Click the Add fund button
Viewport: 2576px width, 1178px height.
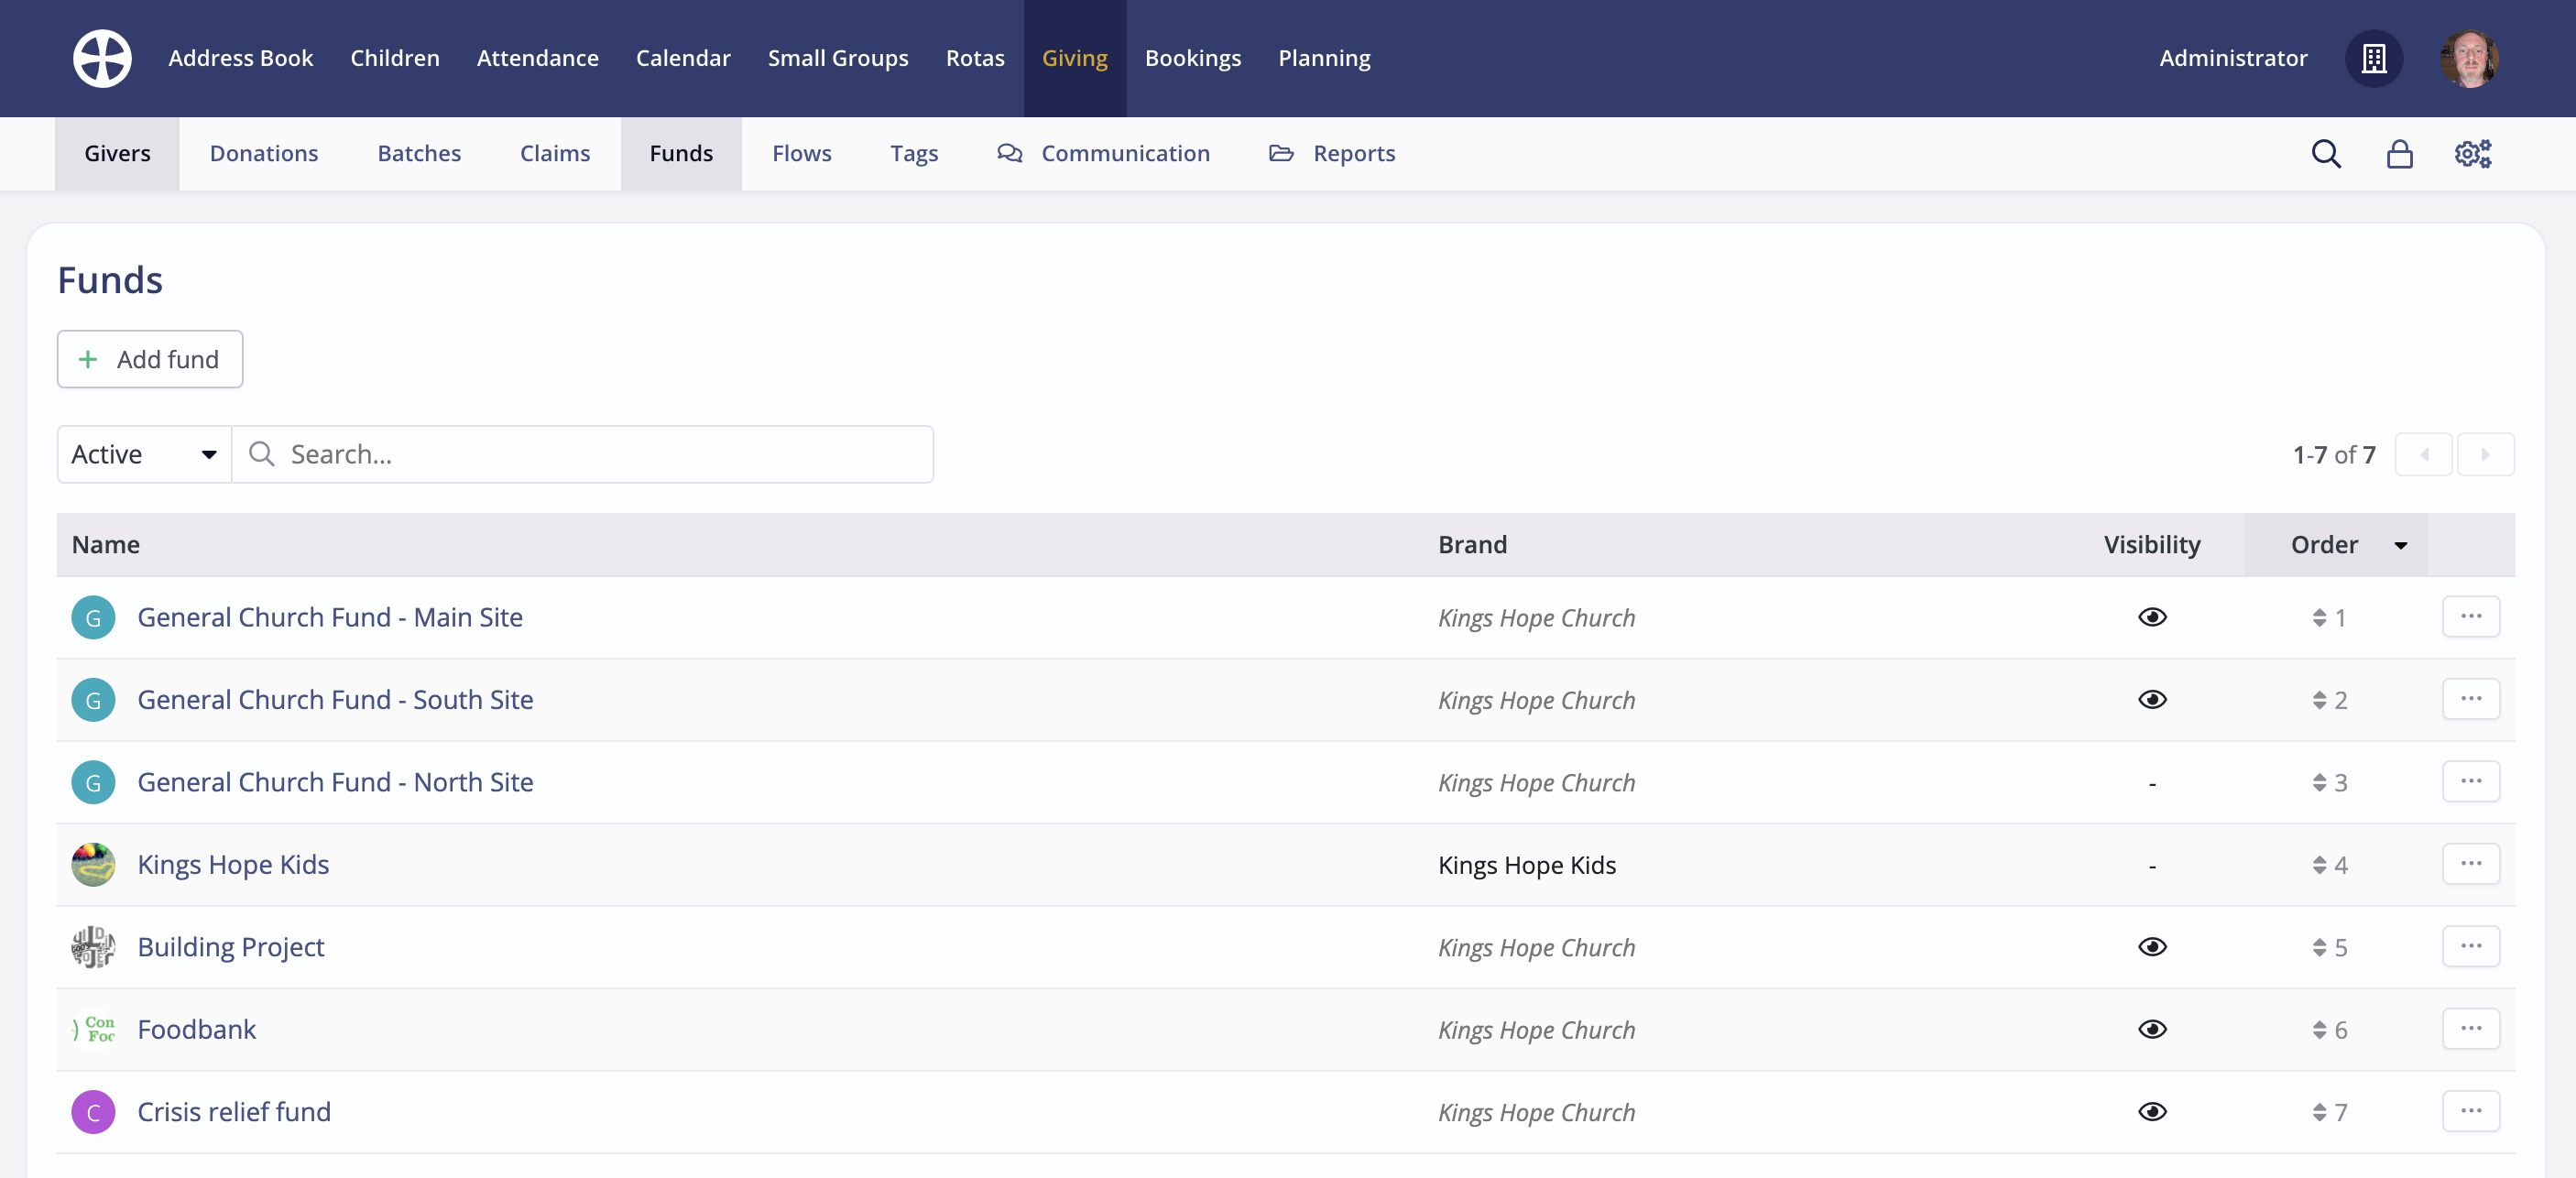(x=149, y=359)
